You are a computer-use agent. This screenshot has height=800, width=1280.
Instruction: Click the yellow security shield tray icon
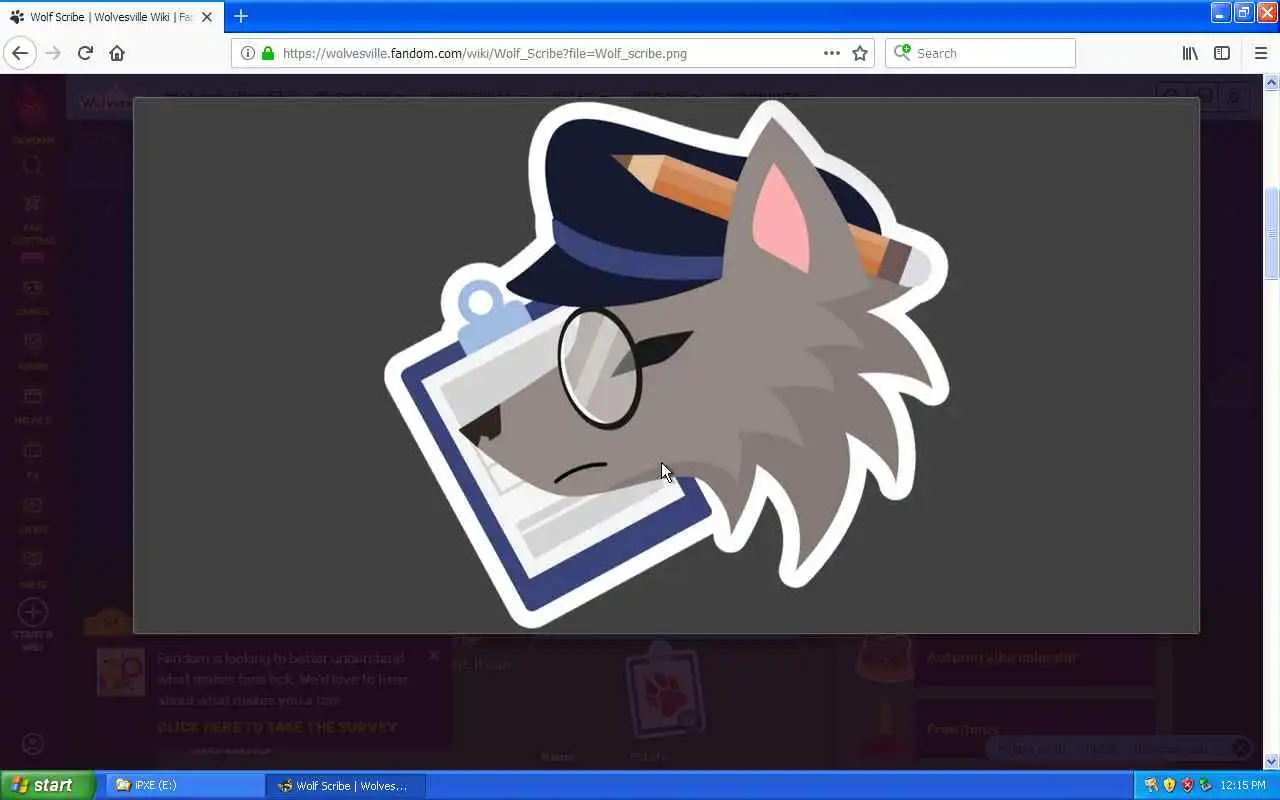1169,785
